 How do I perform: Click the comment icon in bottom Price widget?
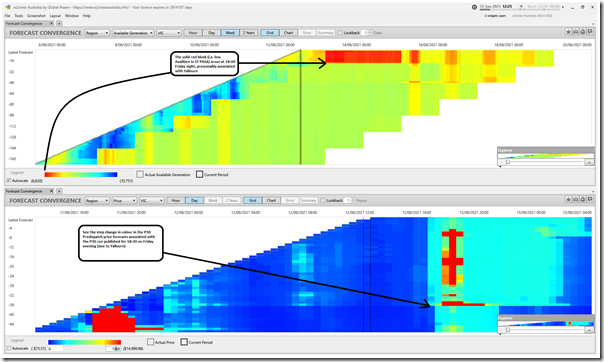590,199
